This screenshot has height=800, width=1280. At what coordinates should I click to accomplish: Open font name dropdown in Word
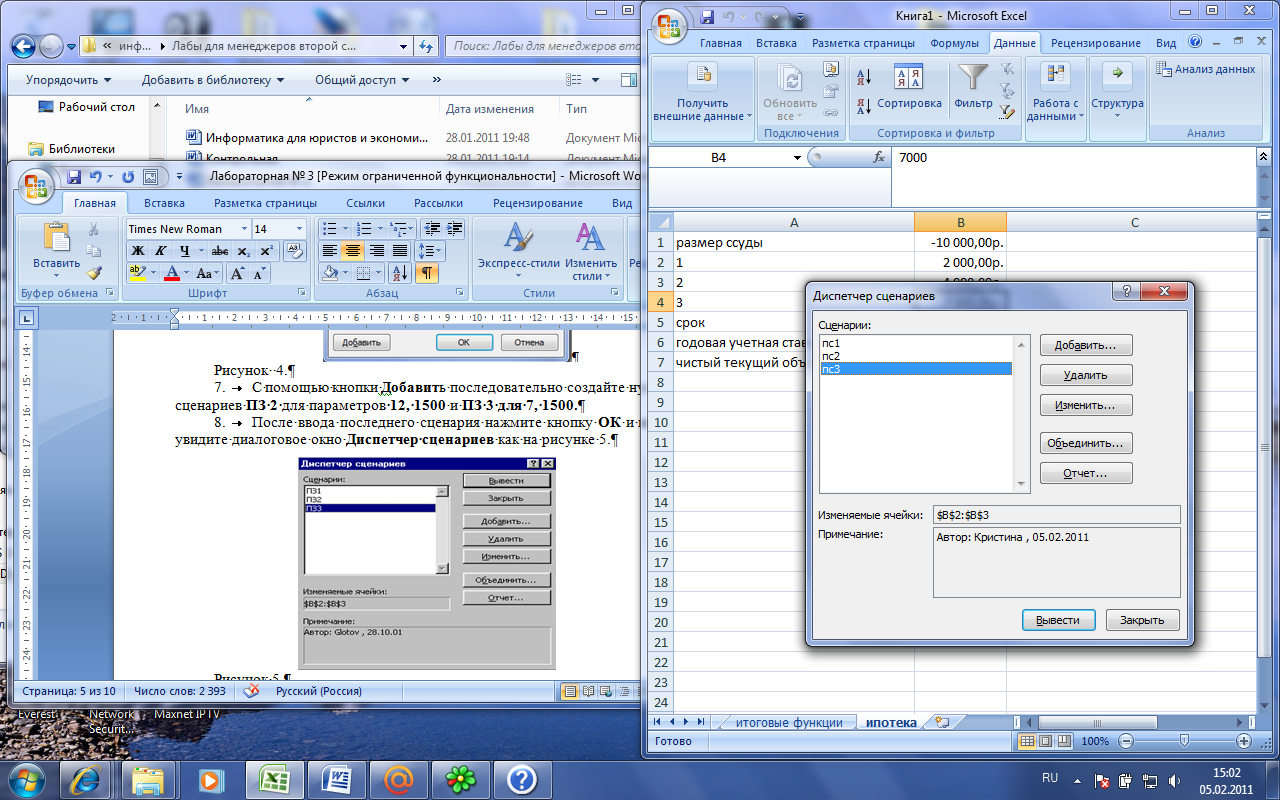click(242, 229)
